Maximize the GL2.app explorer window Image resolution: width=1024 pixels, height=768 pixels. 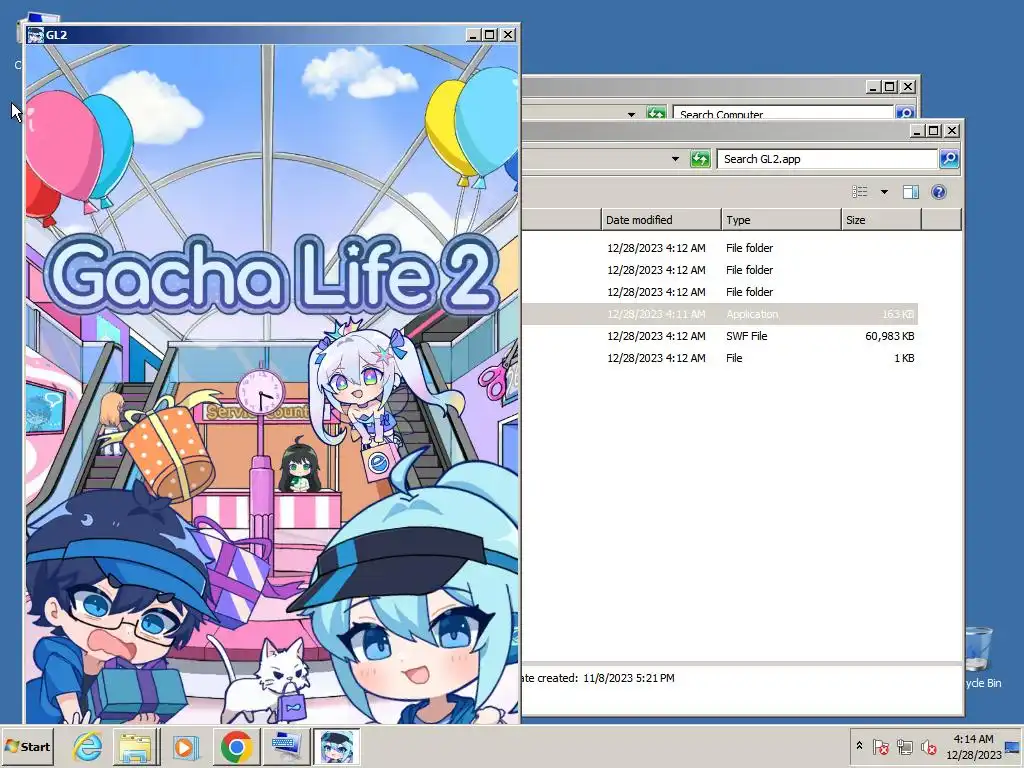pos(934,131)
